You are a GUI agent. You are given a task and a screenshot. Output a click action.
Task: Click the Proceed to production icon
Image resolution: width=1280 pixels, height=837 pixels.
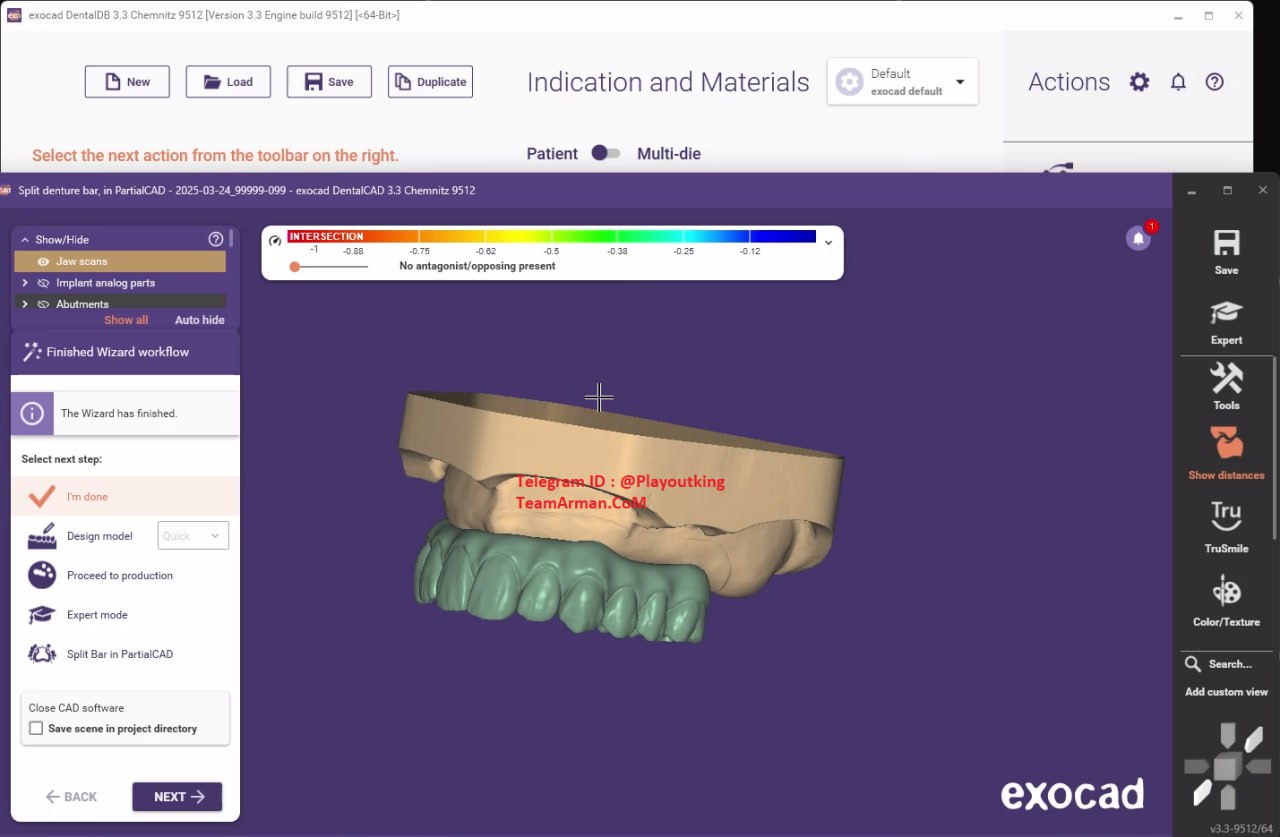[x=42, y=575]
